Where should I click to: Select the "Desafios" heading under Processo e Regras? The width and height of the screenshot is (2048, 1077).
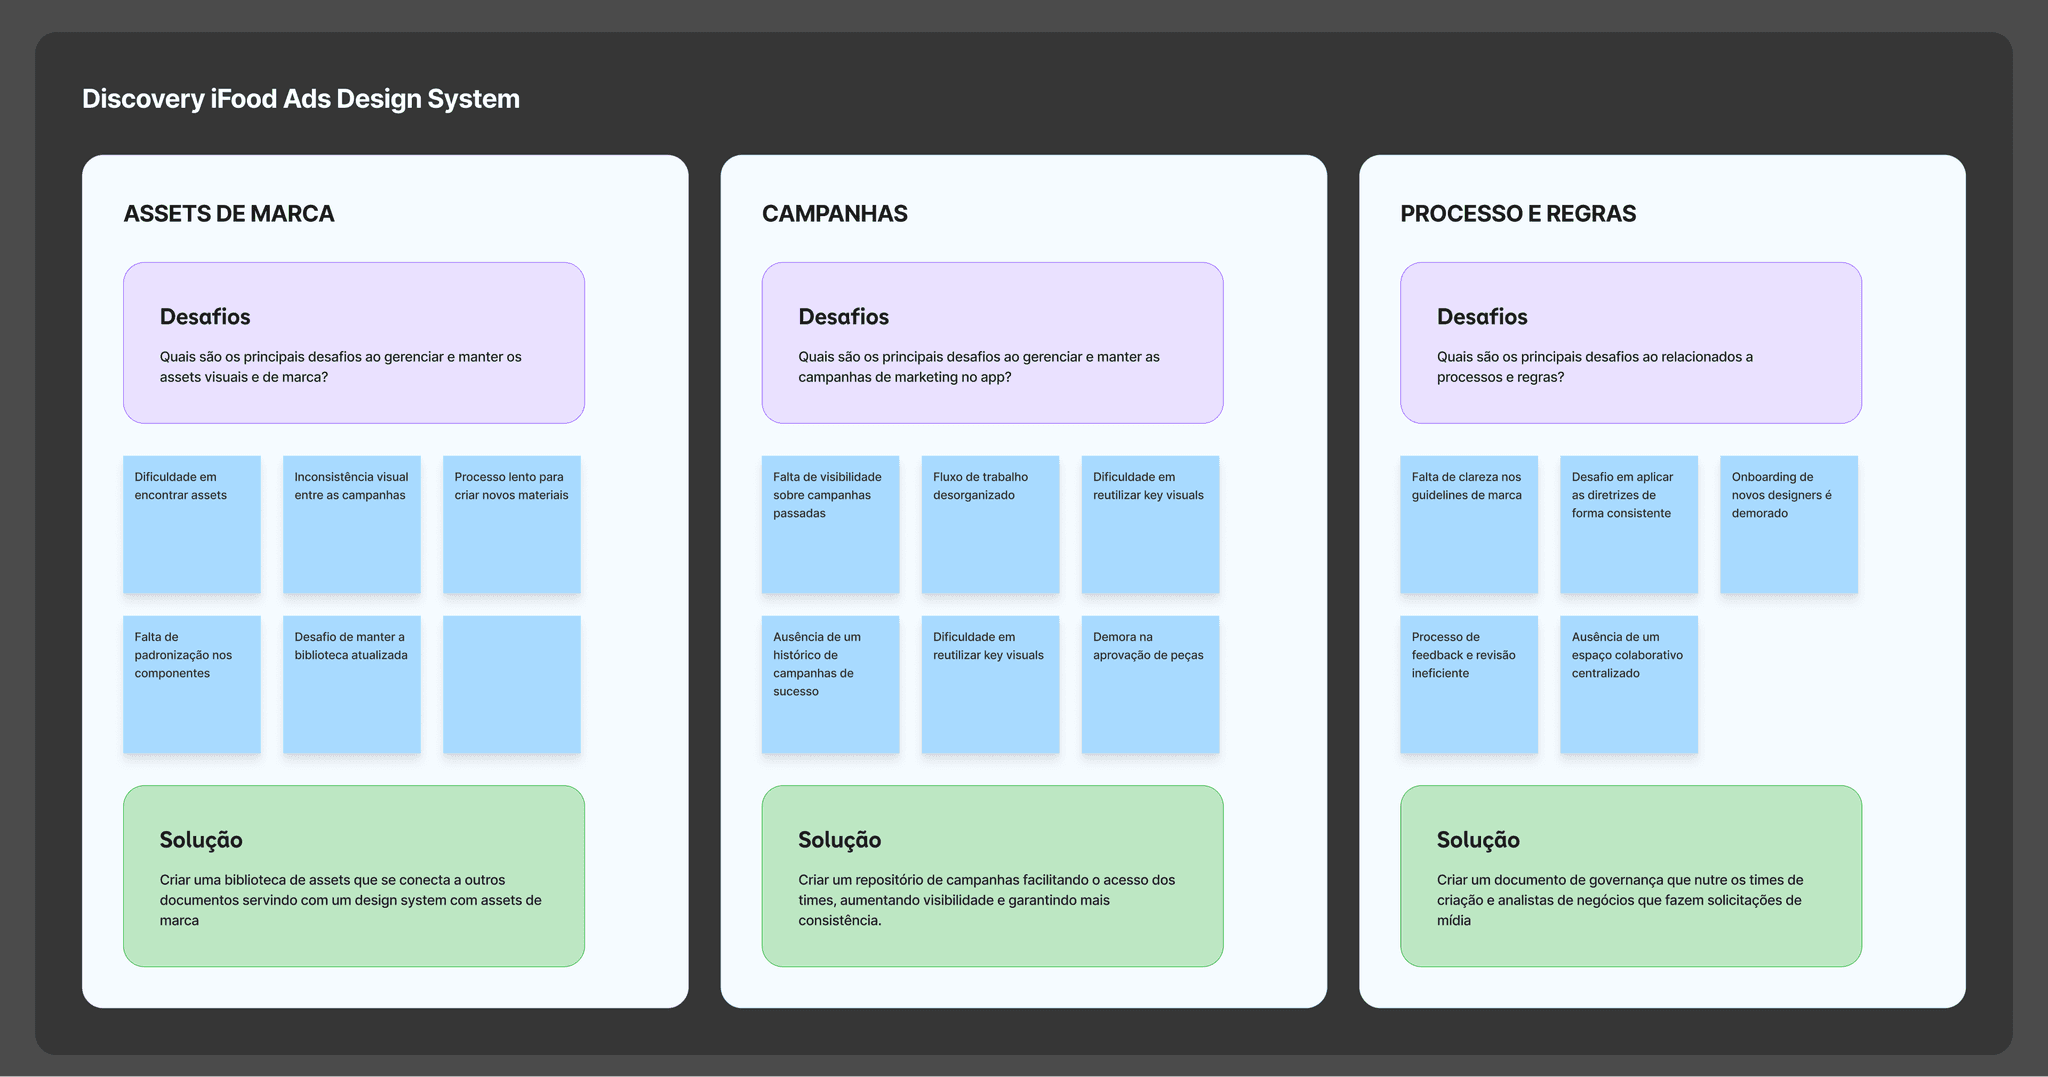[x=1482, y=317]
